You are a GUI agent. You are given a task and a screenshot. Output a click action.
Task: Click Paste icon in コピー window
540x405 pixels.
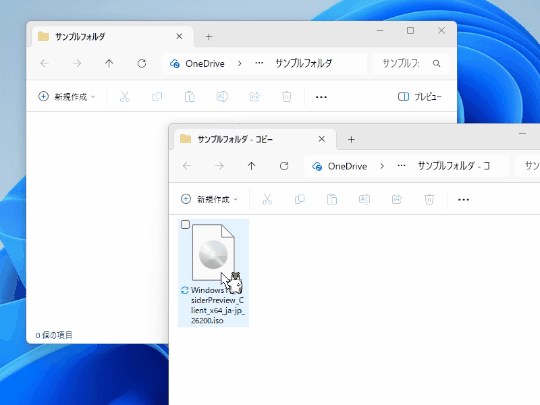tap(332, 199)
